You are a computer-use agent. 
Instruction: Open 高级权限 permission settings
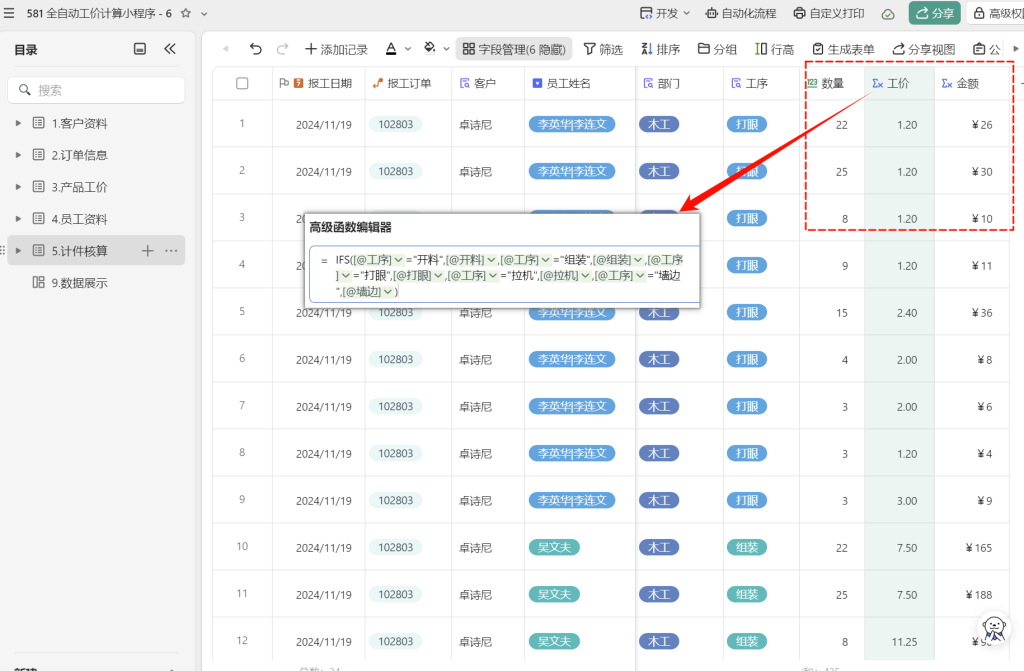pos(998,13)
